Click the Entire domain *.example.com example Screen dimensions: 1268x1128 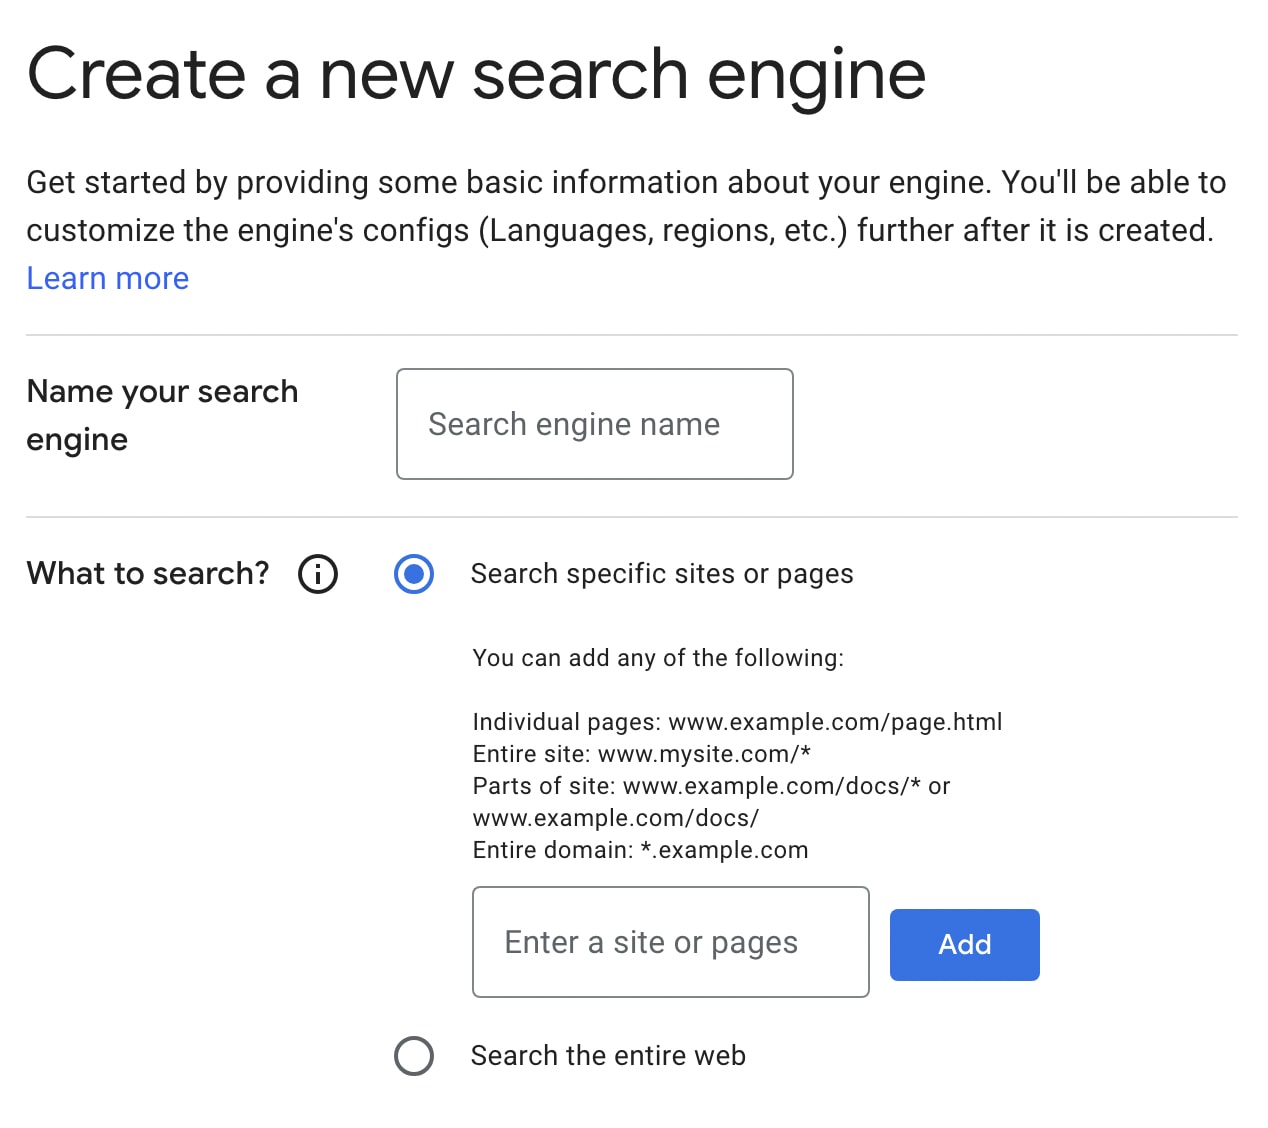pos(640,850)
